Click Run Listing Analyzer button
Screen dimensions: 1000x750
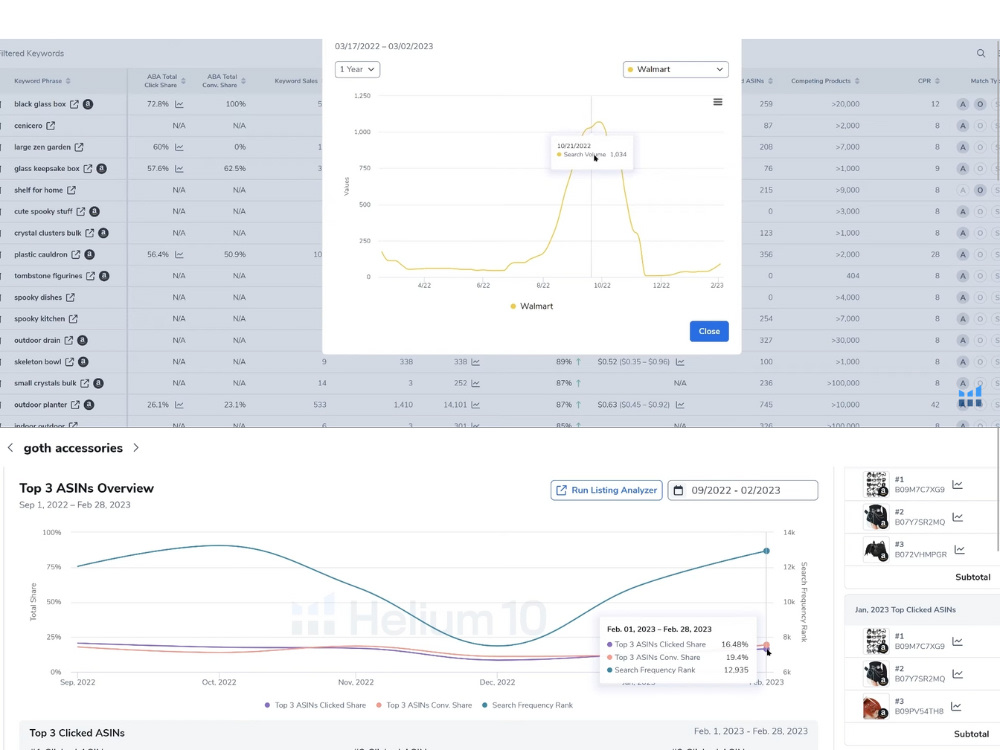click(x=607, y=490)
